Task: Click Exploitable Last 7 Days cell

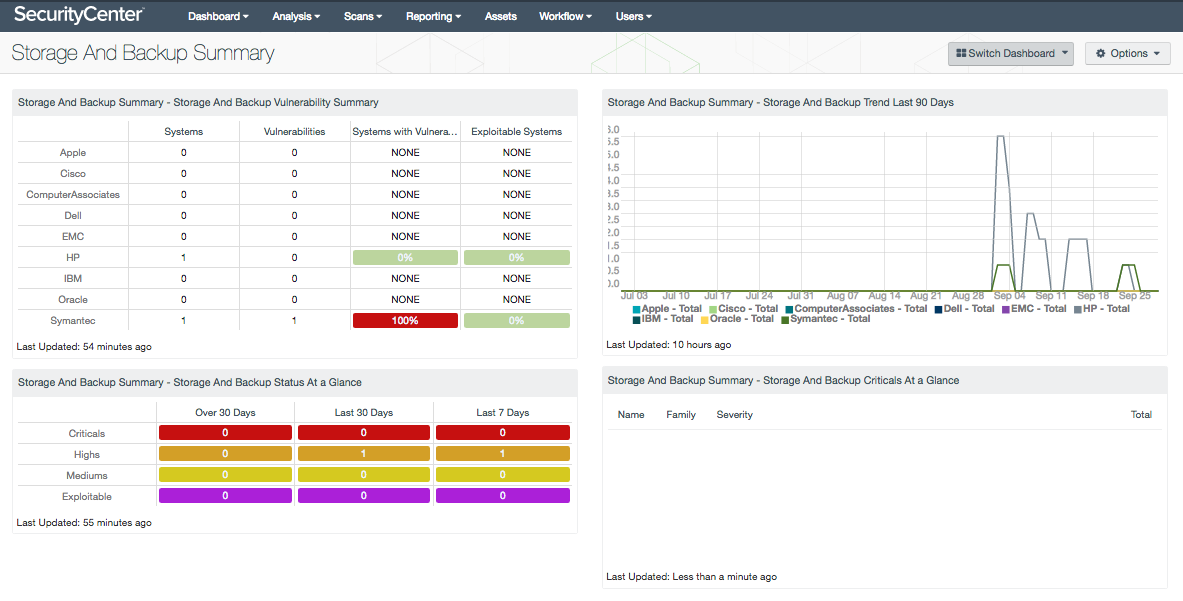Action: 502,496
